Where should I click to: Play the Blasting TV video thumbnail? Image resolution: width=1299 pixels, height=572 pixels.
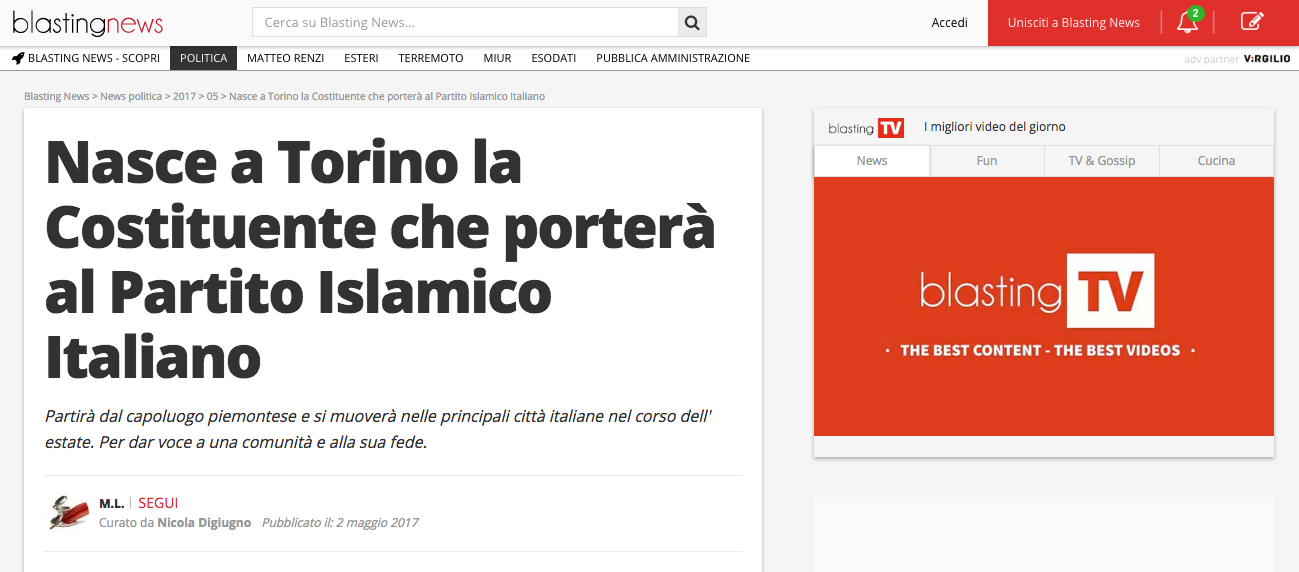pos(1043,306)
